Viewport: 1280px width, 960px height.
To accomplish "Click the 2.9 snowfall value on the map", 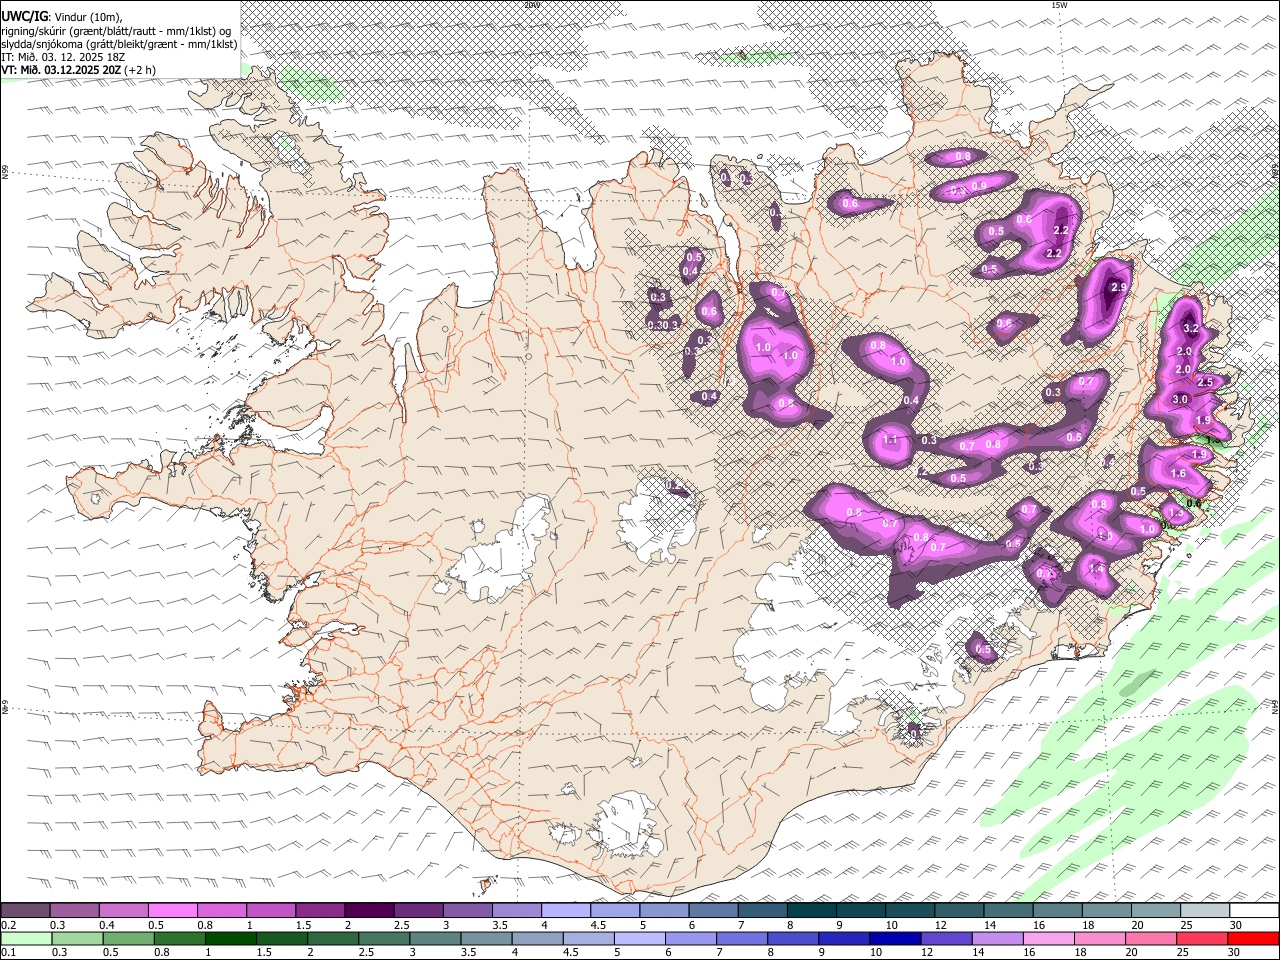I will coord(1119,287).
